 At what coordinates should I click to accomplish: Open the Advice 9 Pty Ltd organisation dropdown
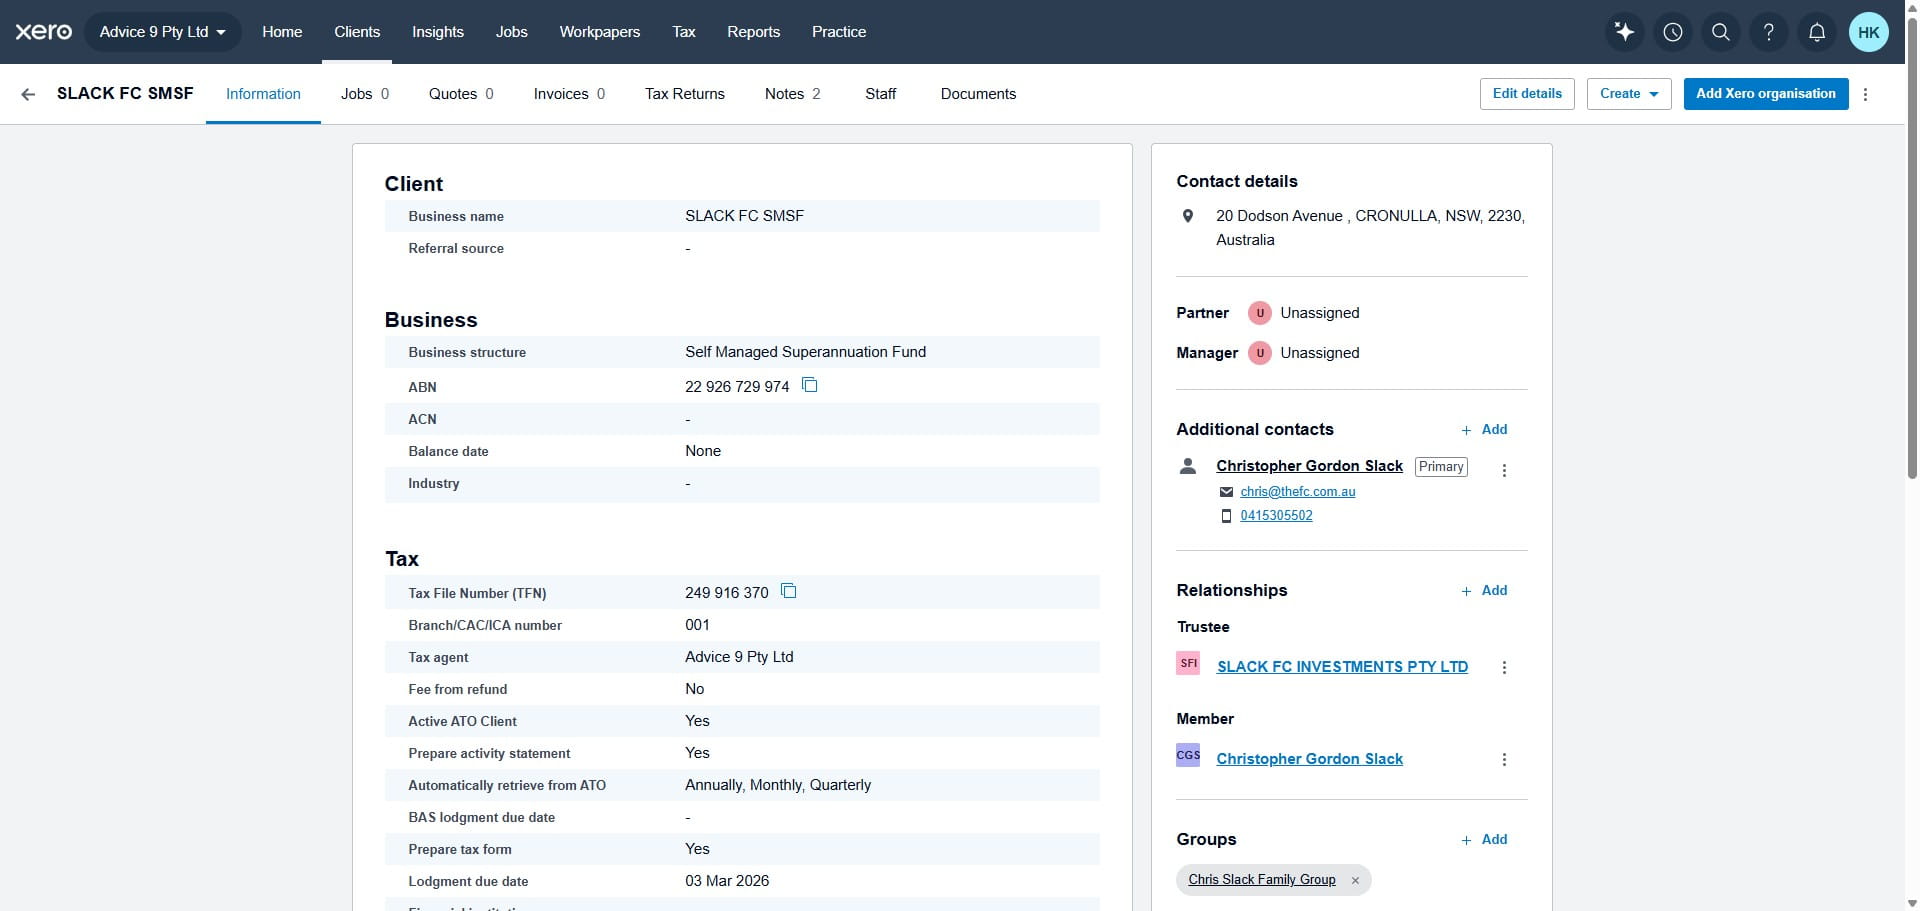(x=163, y=32)
